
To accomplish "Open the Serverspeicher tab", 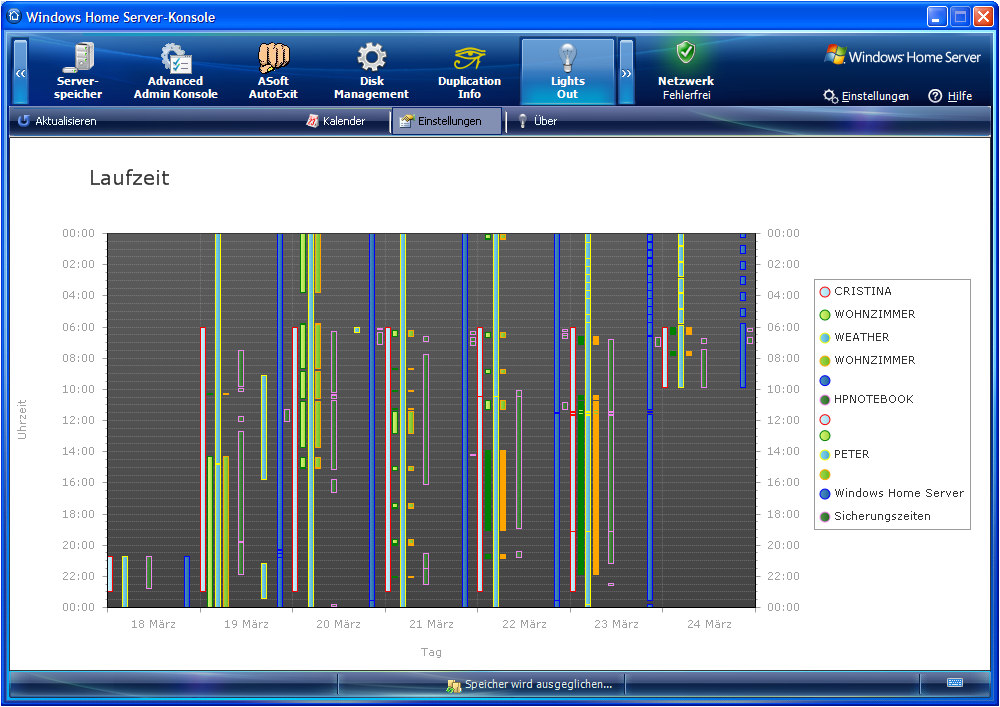I will (x=78, y=71).
